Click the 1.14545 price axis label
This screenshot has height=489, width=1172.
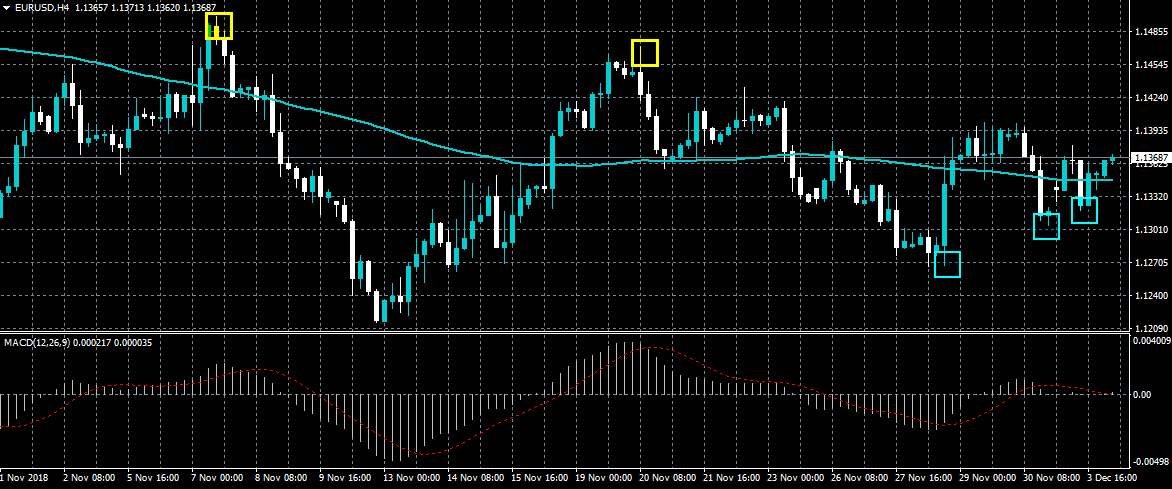pos(1151,65)
